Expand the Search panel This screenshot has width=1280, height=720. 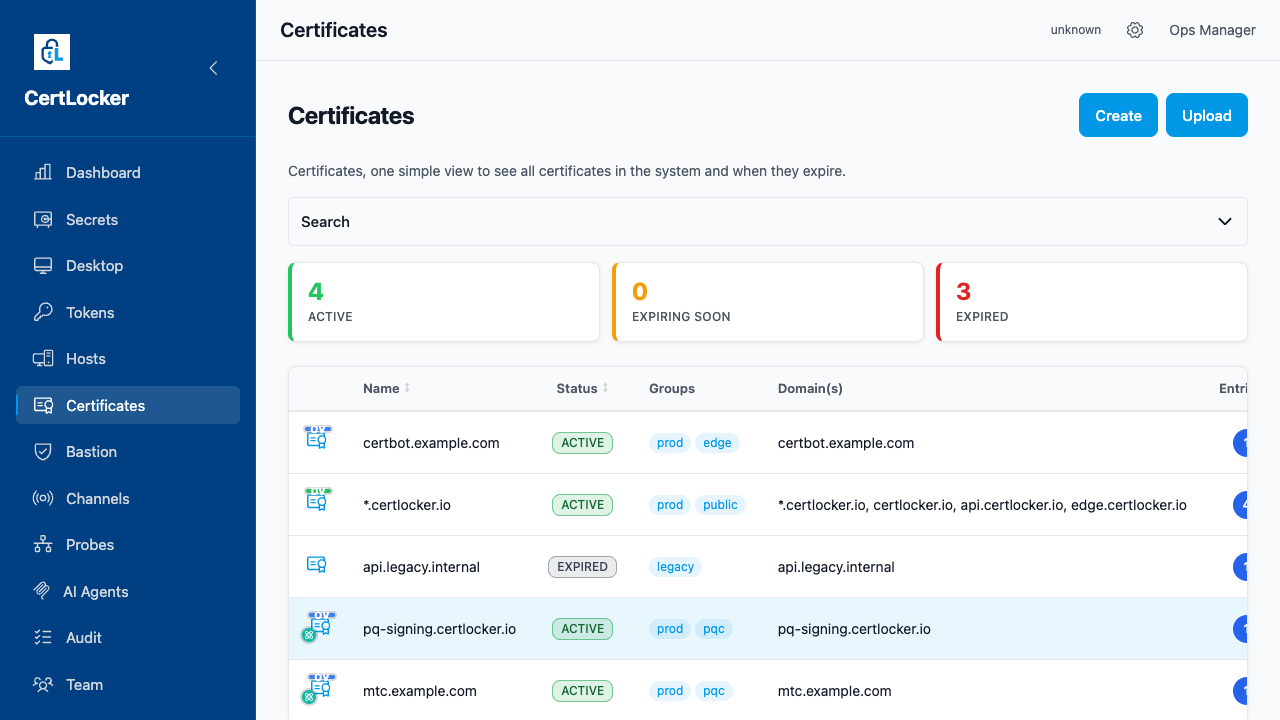(768, 222)
